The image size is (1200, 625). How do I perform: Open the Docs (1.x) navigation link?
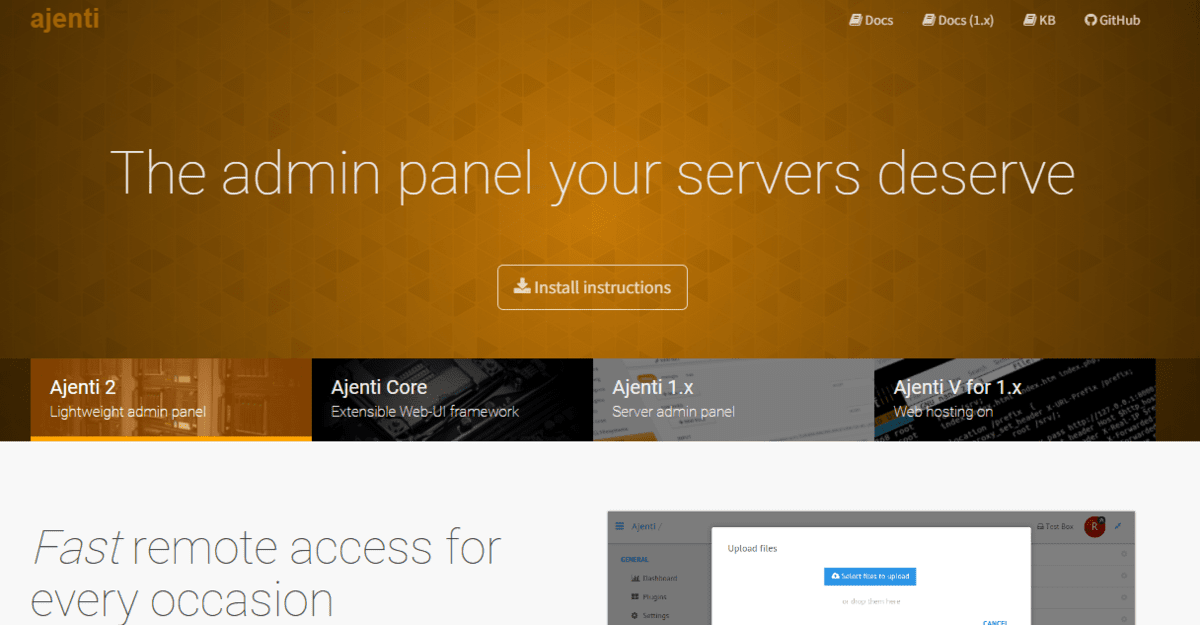958,20
